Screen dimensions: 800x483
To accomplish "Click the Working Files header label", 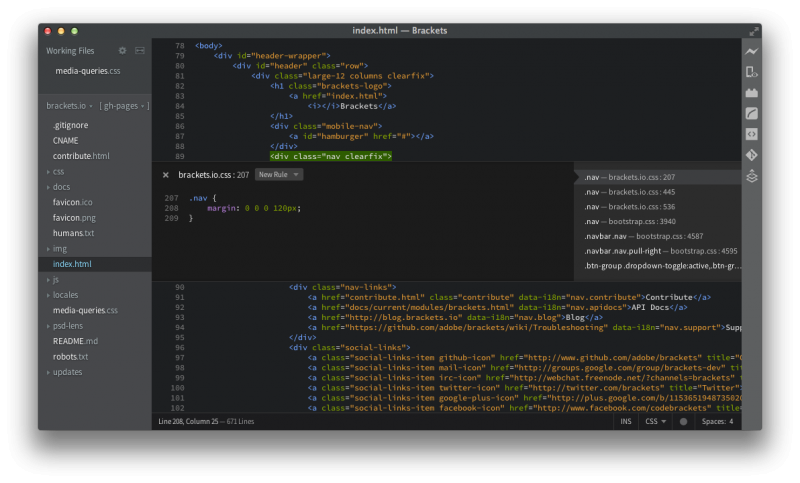I will coord(70,50).
